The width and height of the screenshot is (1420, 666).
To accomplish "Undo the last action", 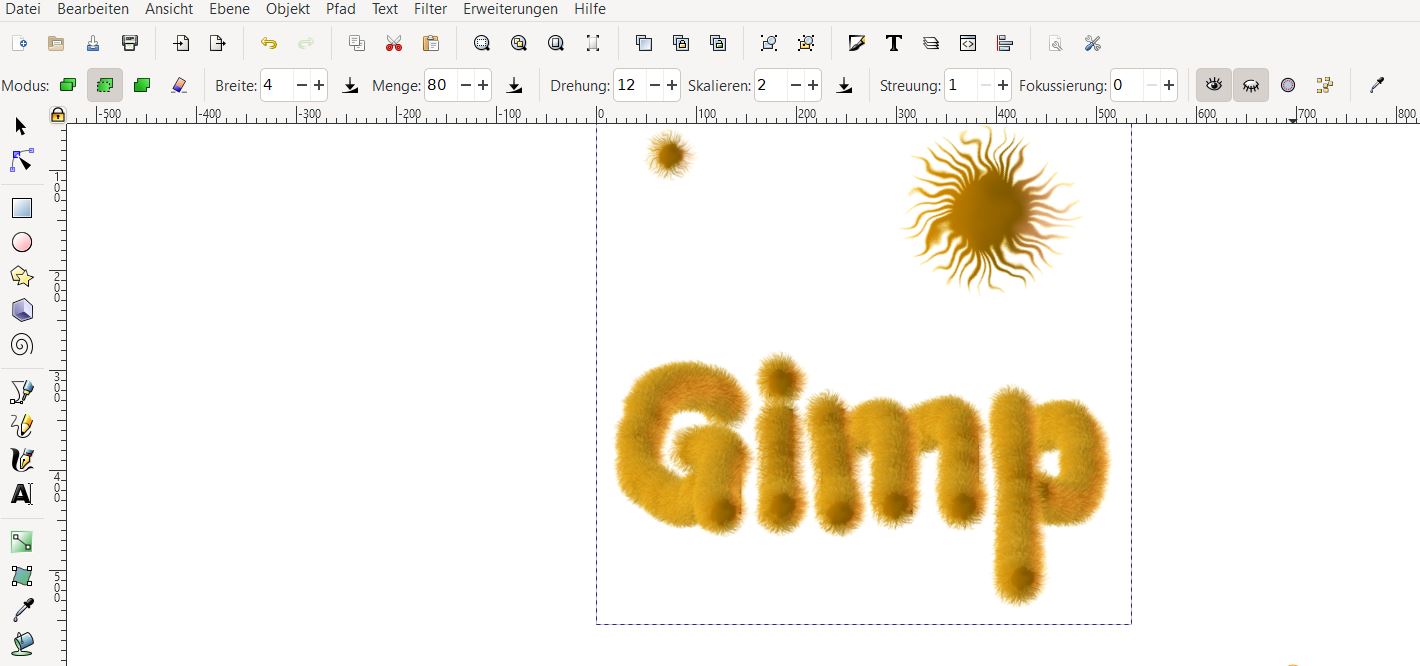I will (x=269, y=43).
